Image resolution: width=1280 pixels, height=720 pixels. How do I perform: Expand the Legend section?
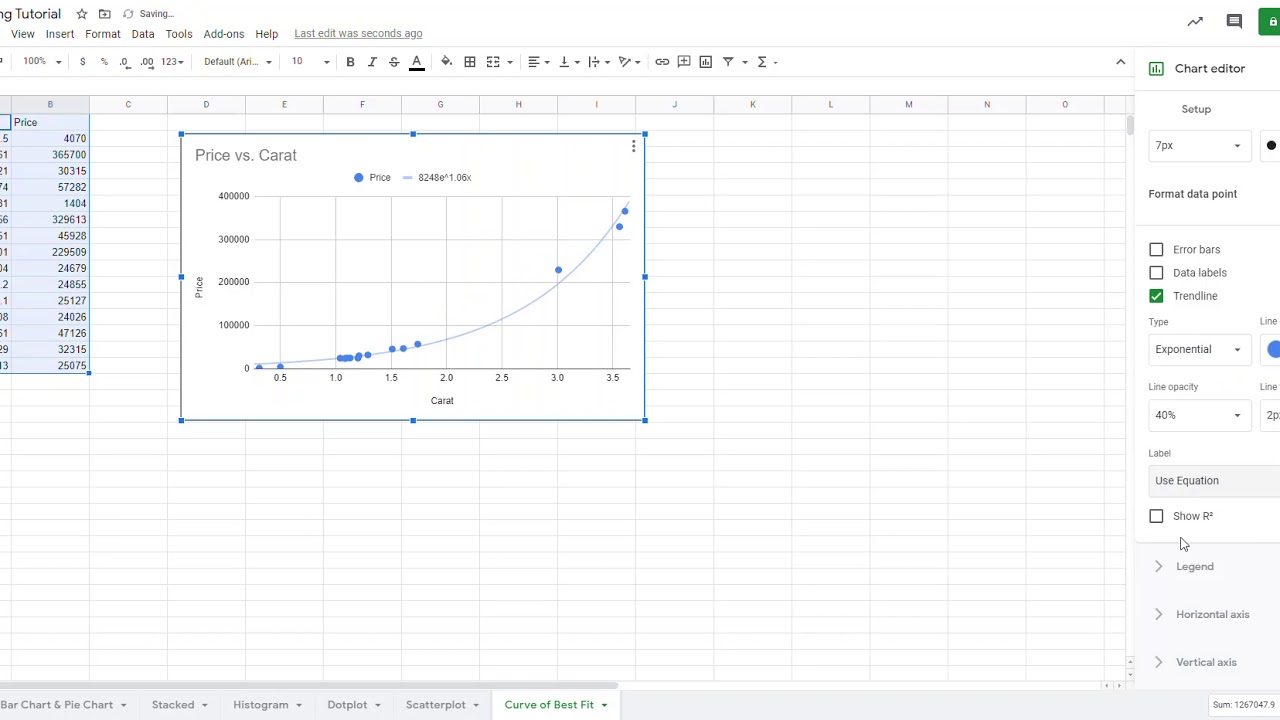1195,566
